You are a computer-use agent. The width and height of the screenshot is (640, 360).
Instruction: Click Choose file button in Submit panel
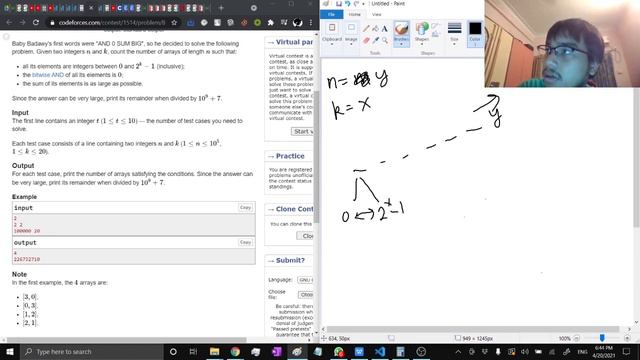[x=306, y=294]
